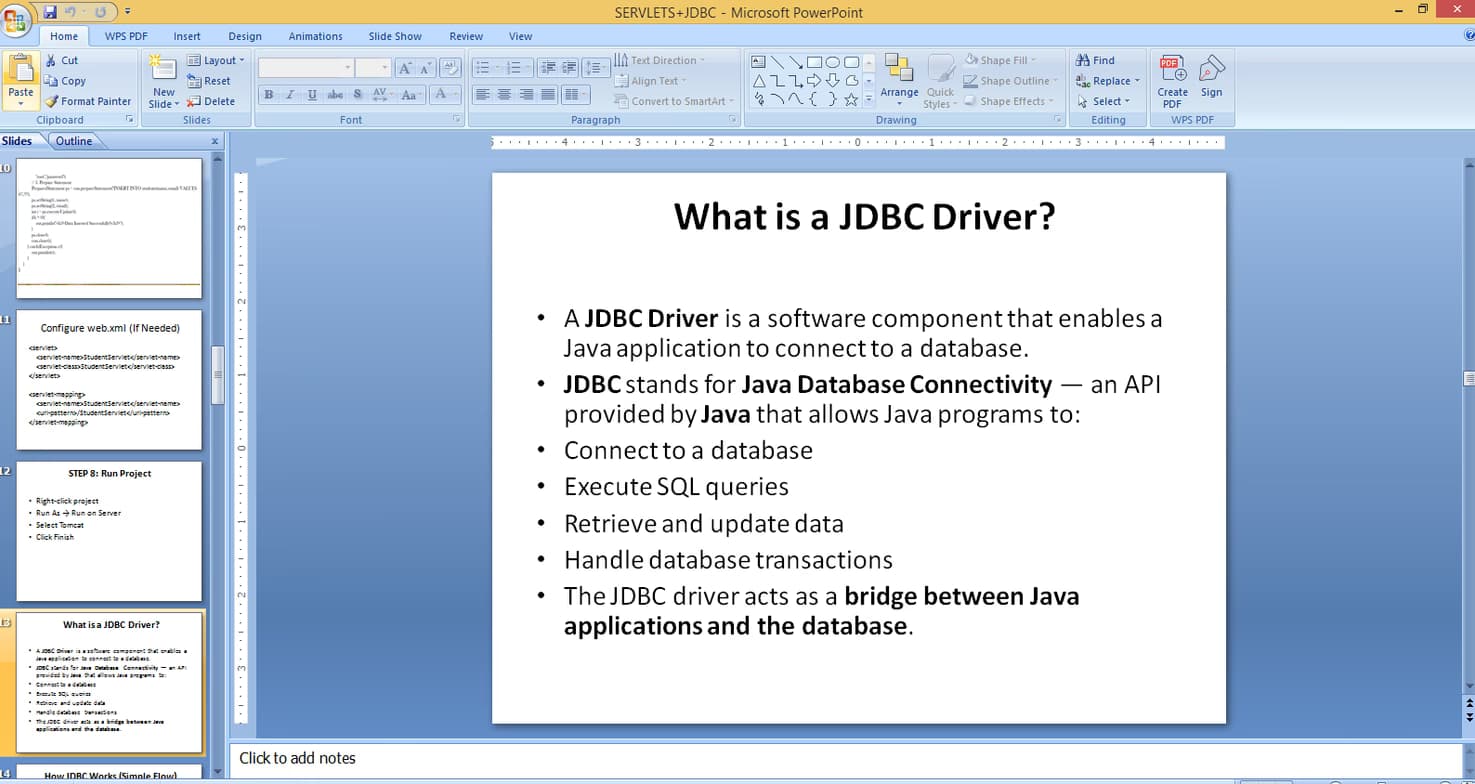
Task: Click the Office button logo
Action: coord(17,20)
